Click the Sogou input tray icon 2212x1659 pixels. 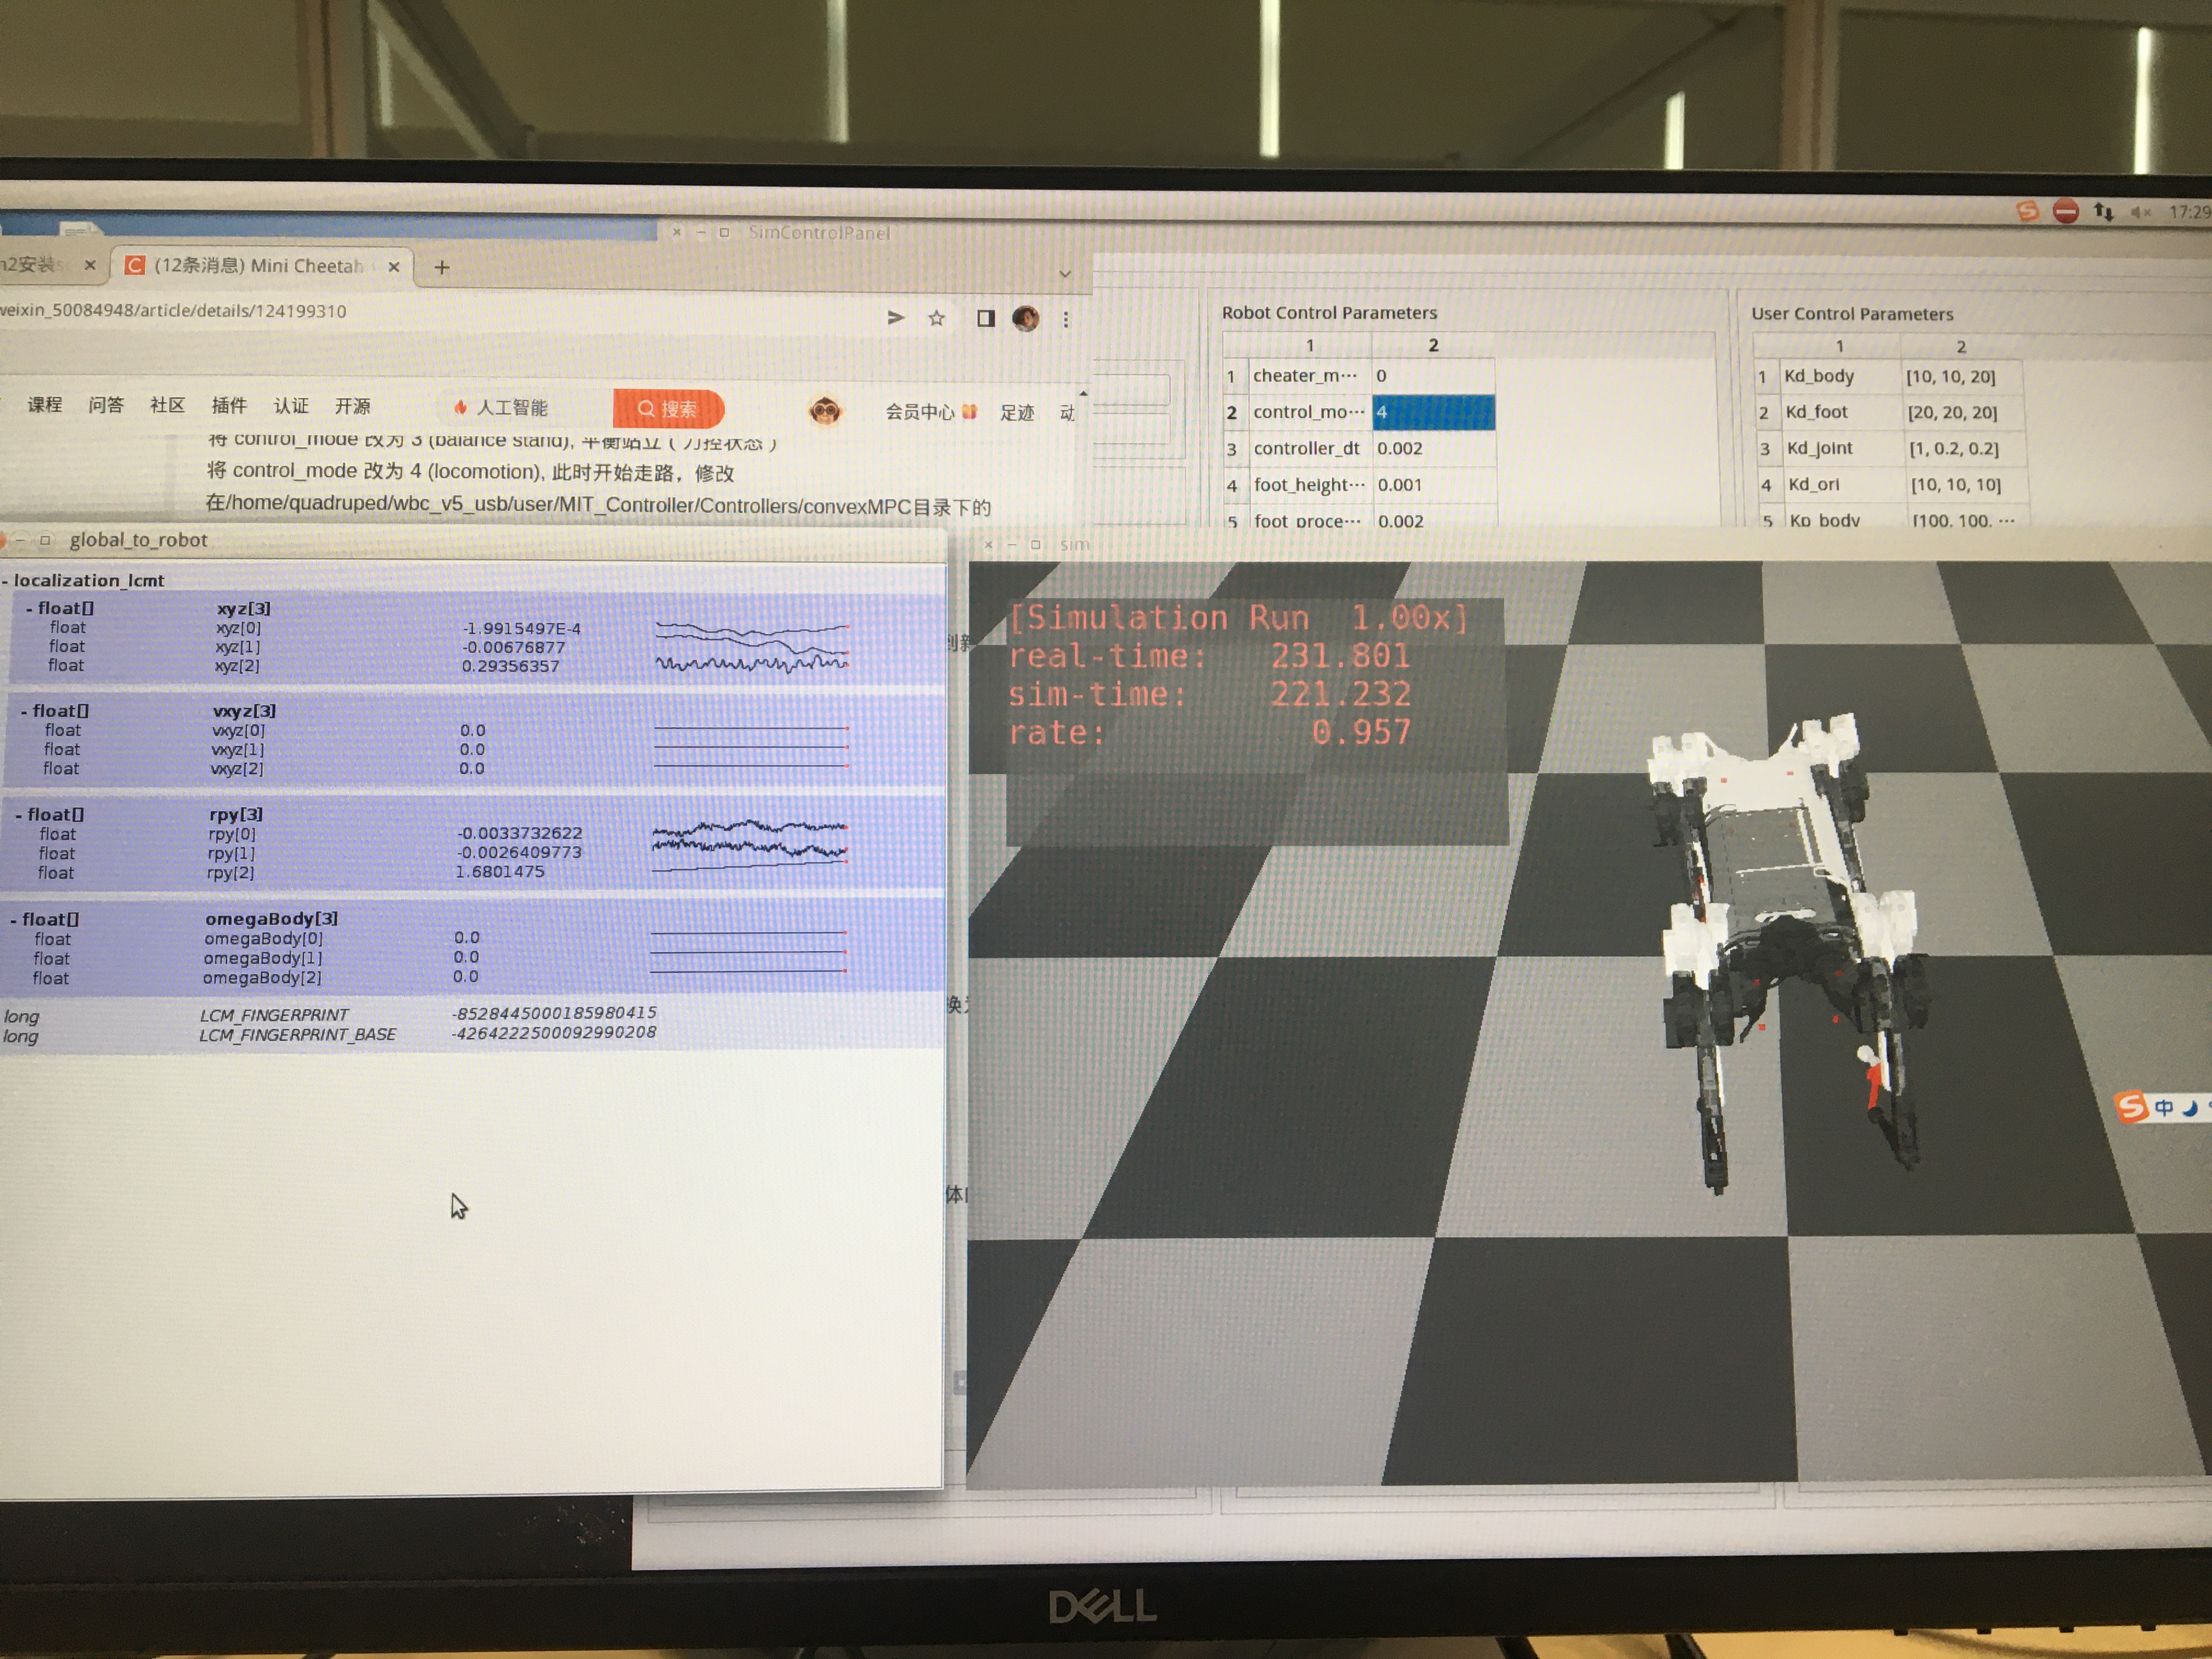2027,211
